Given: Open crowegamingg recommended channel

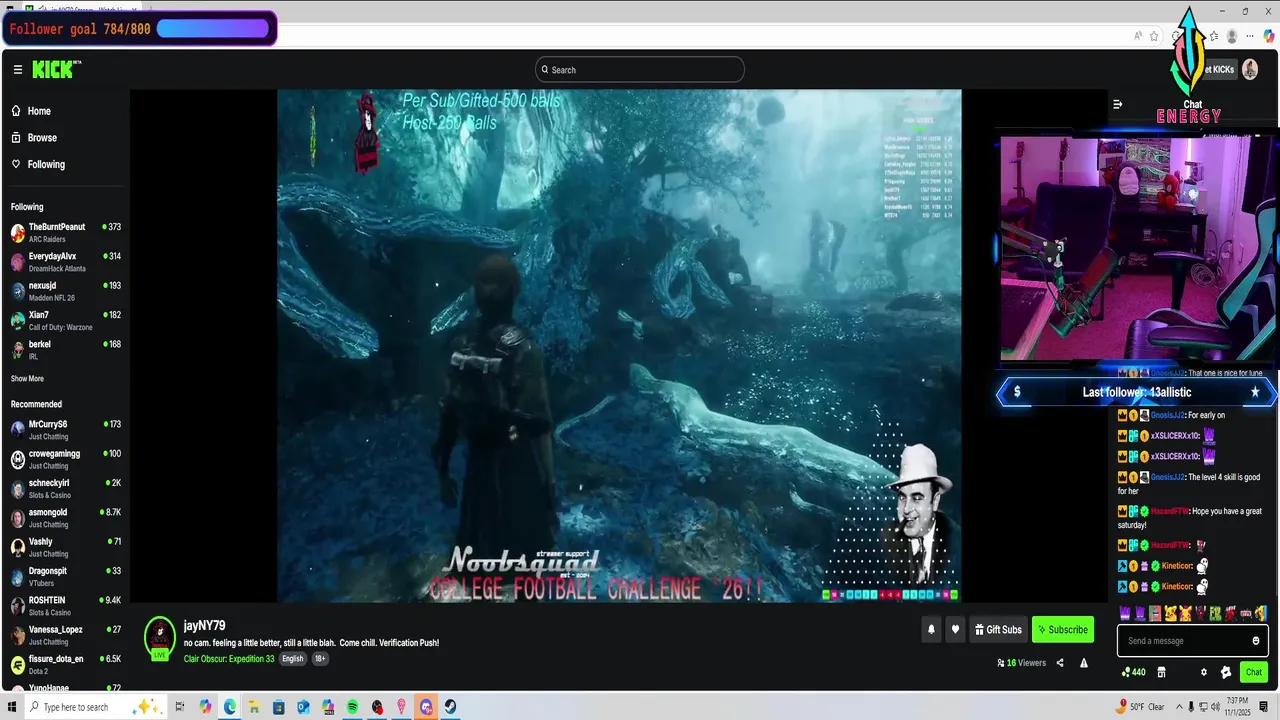Looking at the screenshot, I should pos(65,459).
